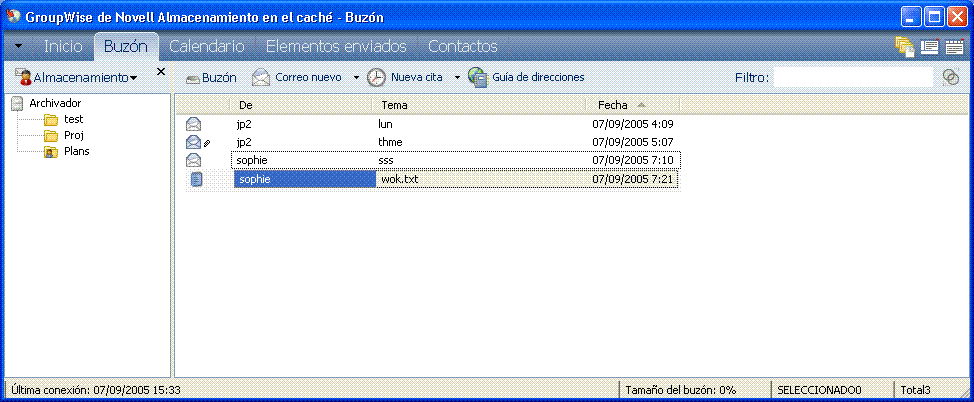Open the Elementos enviados tab

point(336,47)
